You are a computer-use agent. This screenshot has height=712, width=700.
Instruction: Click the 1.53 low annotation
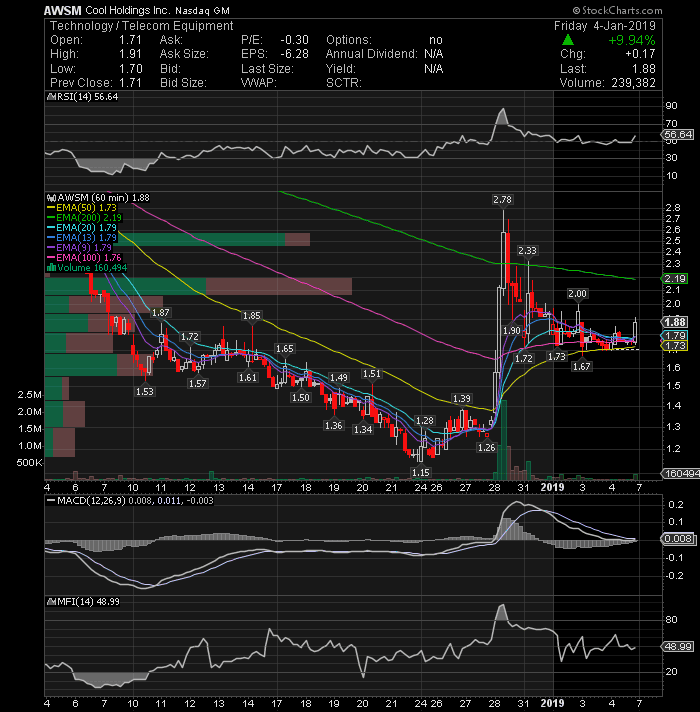[x=145, y=391]
